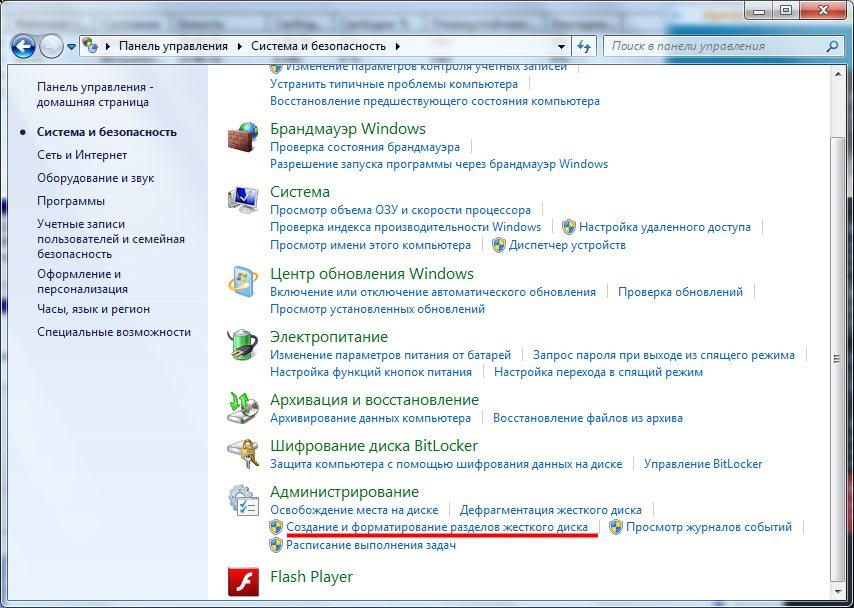Open Система heading link
Image resolution: width=854 pixels, height=608 pixels.
click(x=300, y=192)
